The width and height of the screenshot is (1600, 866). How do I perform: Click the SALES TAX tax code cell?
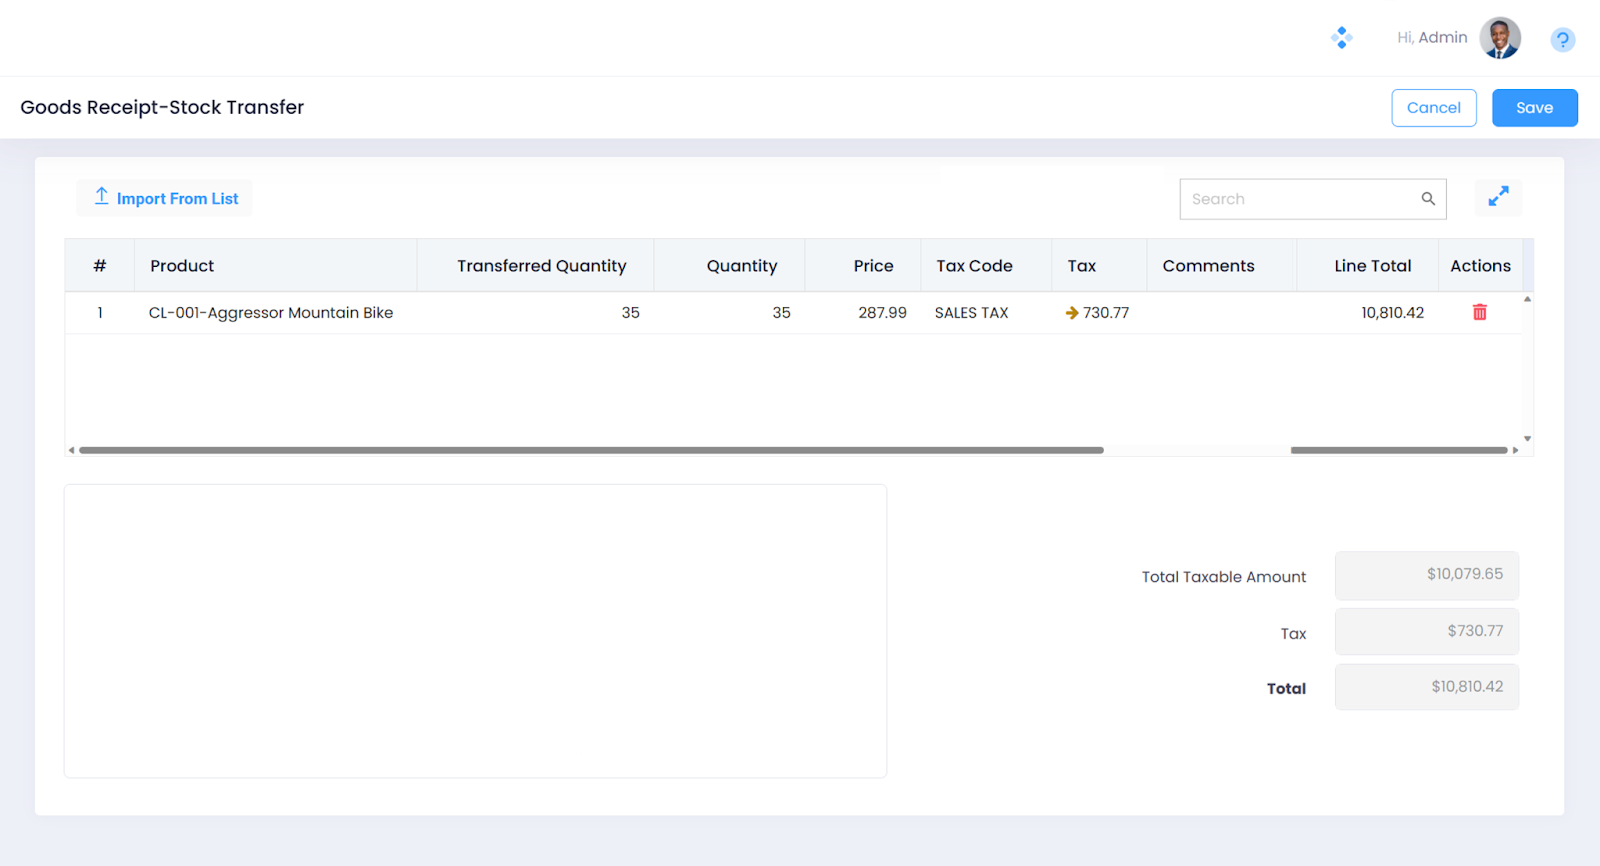[971, 313]
